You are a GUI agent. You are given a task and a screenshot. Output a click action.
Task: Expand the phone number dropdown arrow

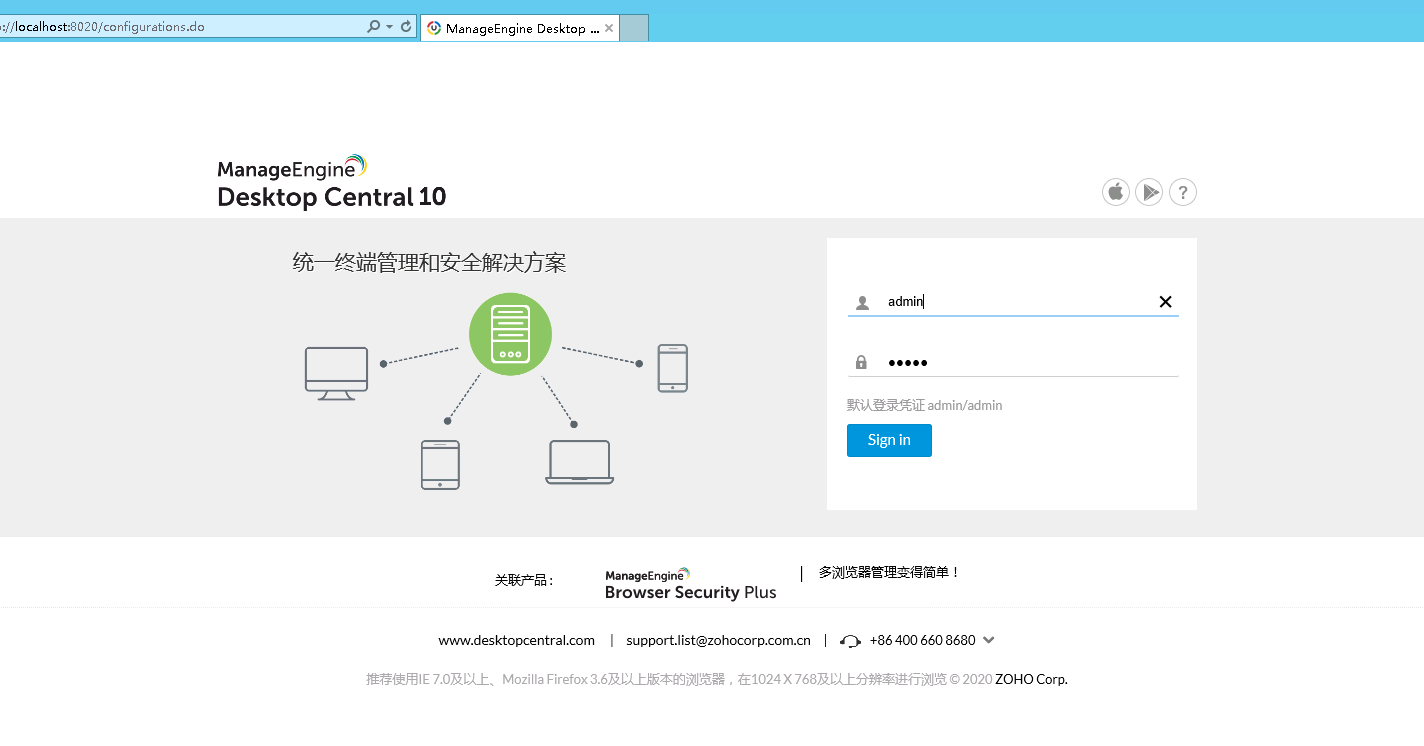tap(989, 640)
